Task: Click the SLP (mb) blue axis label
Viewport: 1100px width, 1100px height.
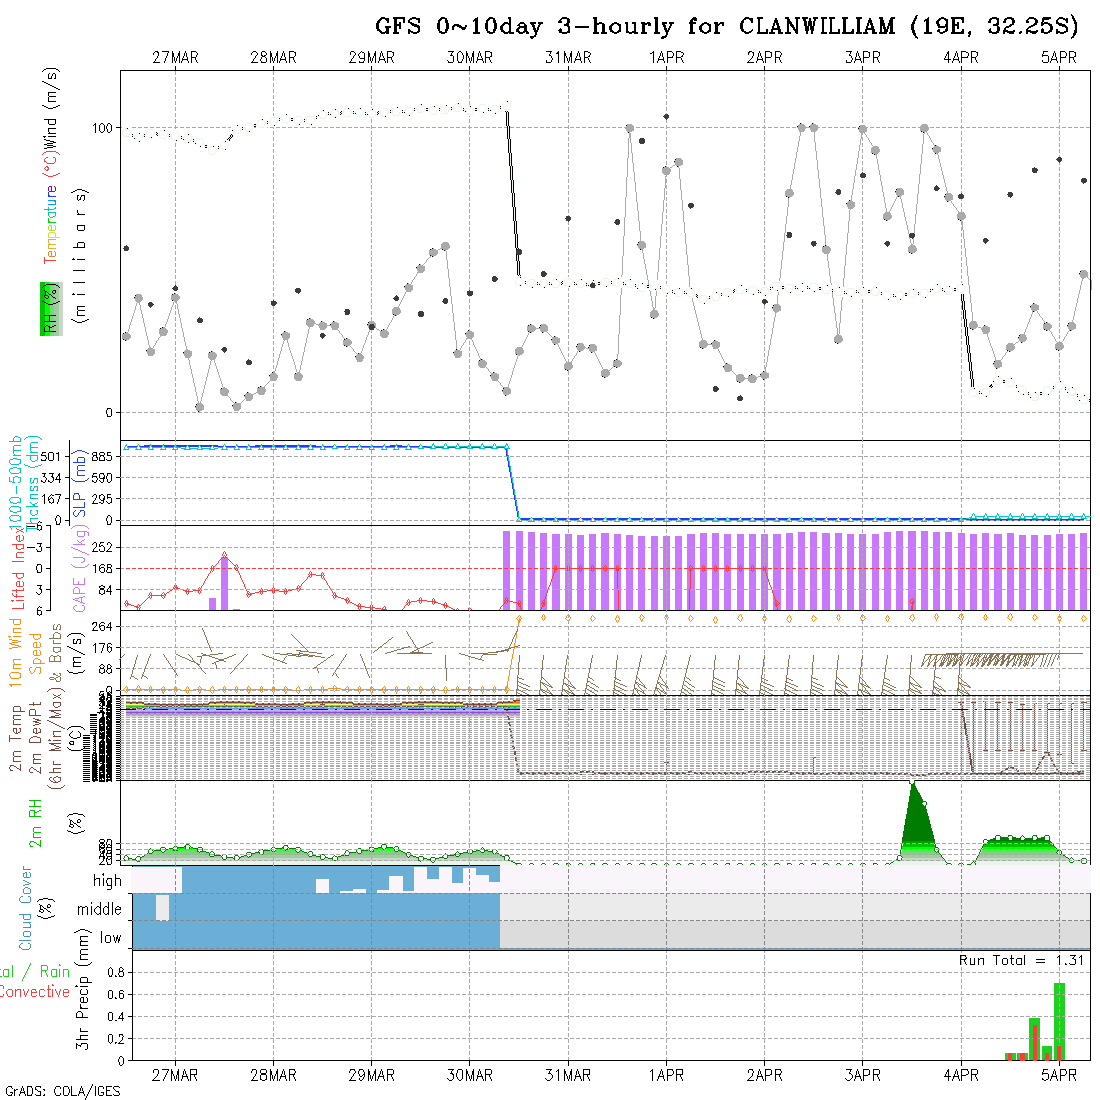Action: 79,483
